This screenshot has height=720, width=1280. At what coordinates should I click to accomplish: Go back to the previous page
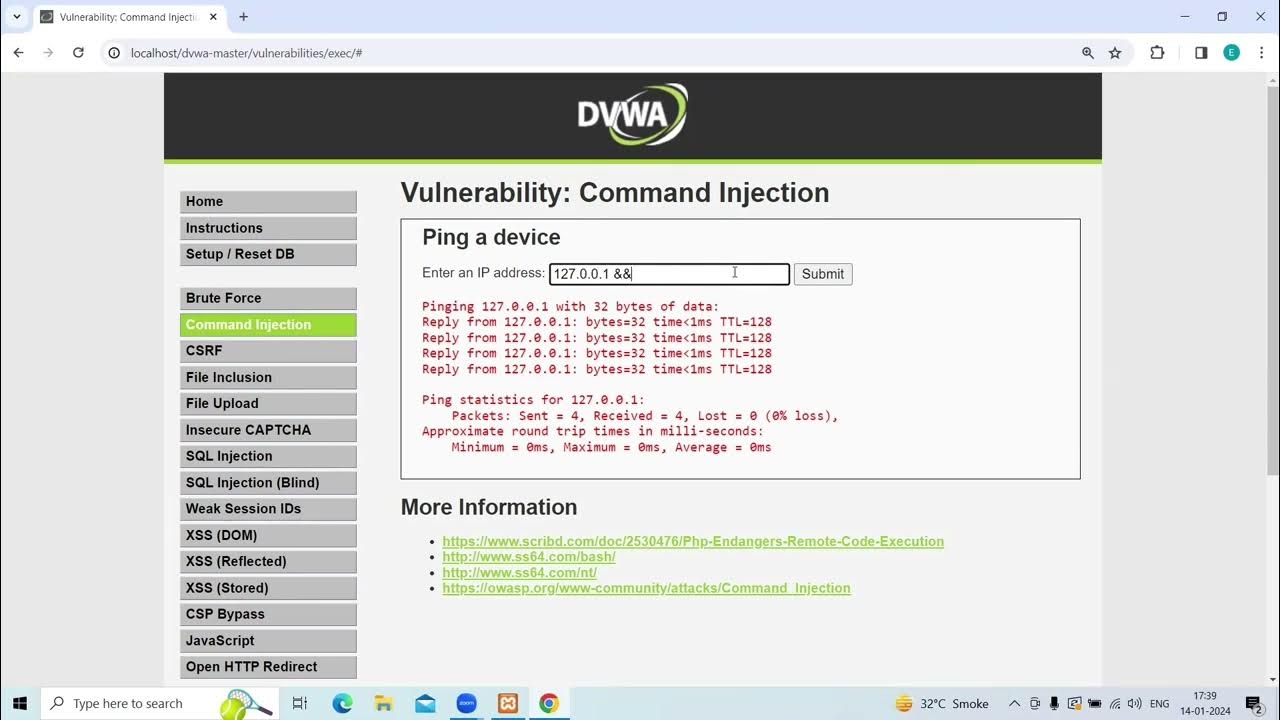click(x=18, y=53)
